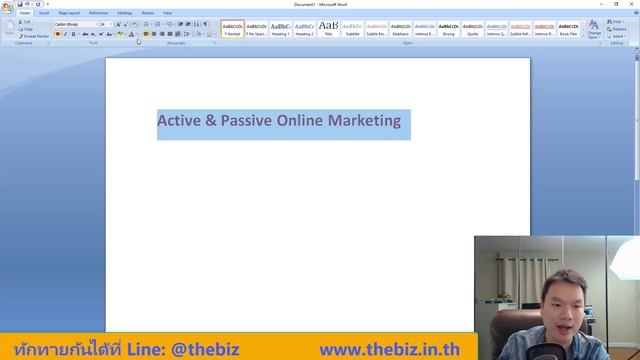Toggle Bold formatting
Viewport: 640px width, 360px height.
coord(58,34)
